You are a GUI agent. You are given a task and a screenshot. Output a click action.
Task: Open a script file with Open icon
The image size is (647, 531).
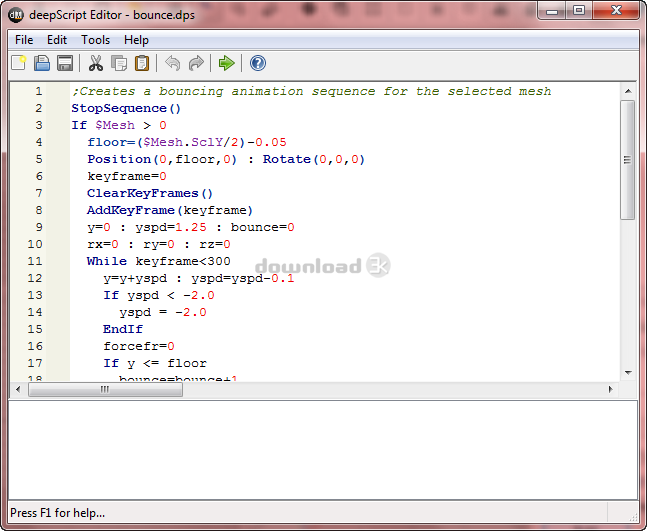[x=42, y=63]
